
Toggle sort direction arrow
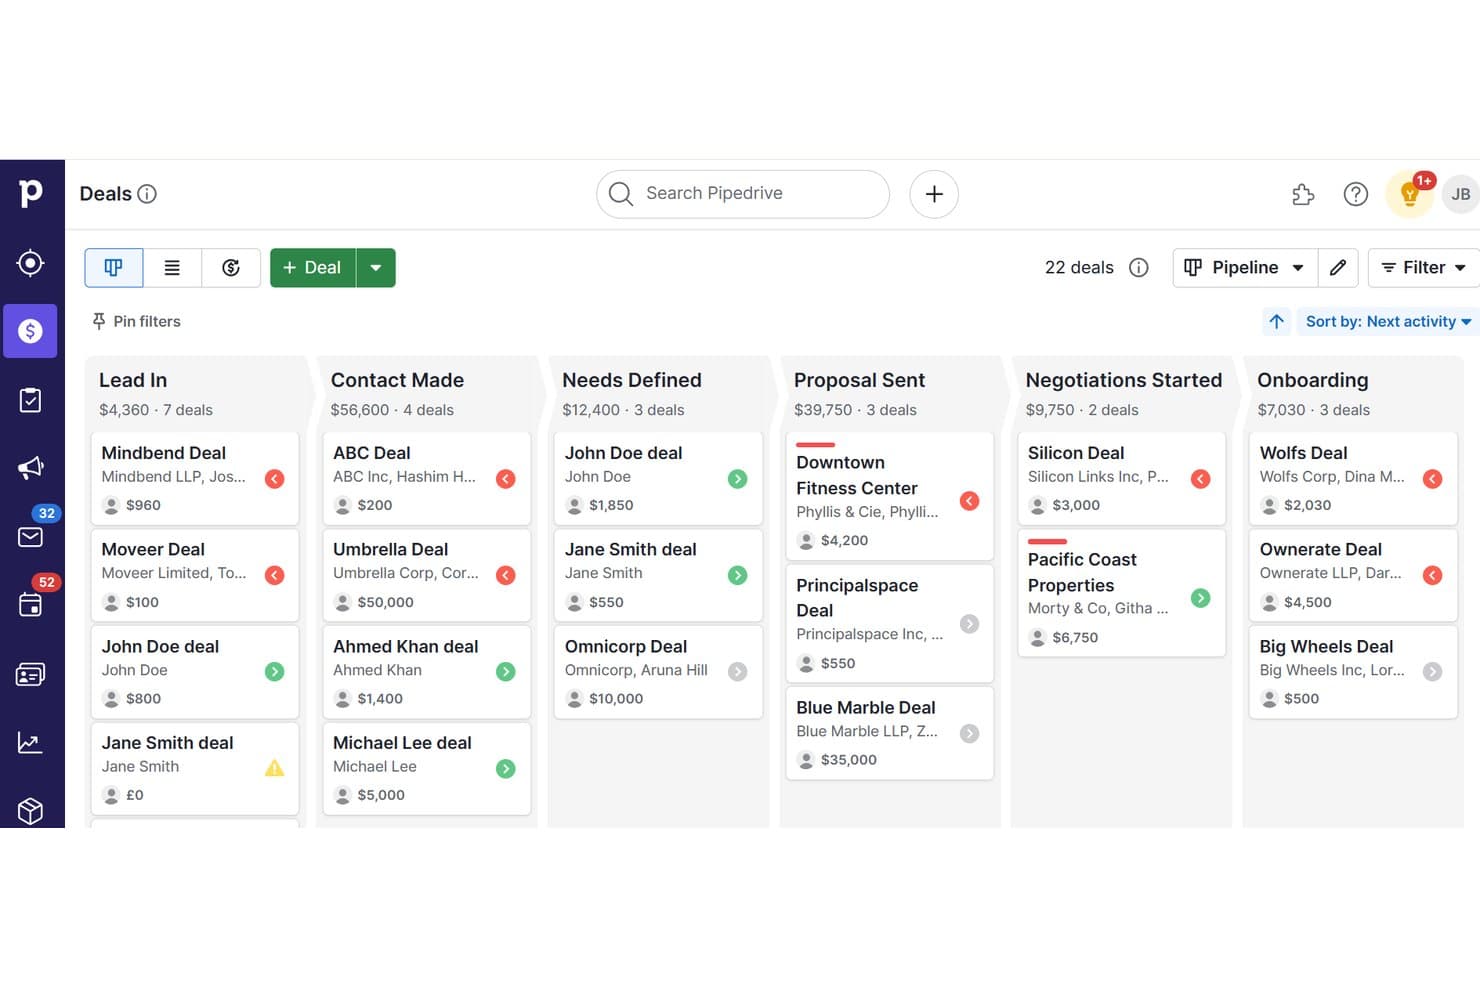tap(1277, 321)
